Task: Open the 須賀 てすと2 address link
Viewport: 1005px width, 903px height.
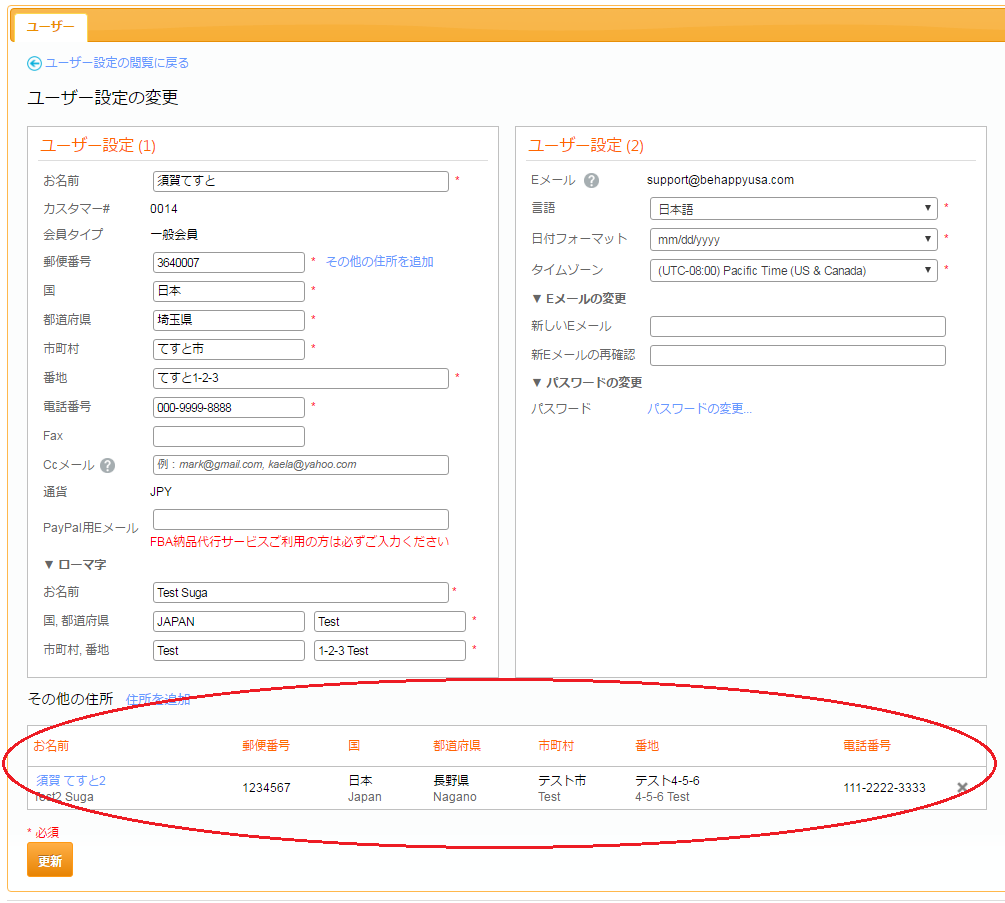Action: coord(71,780)
